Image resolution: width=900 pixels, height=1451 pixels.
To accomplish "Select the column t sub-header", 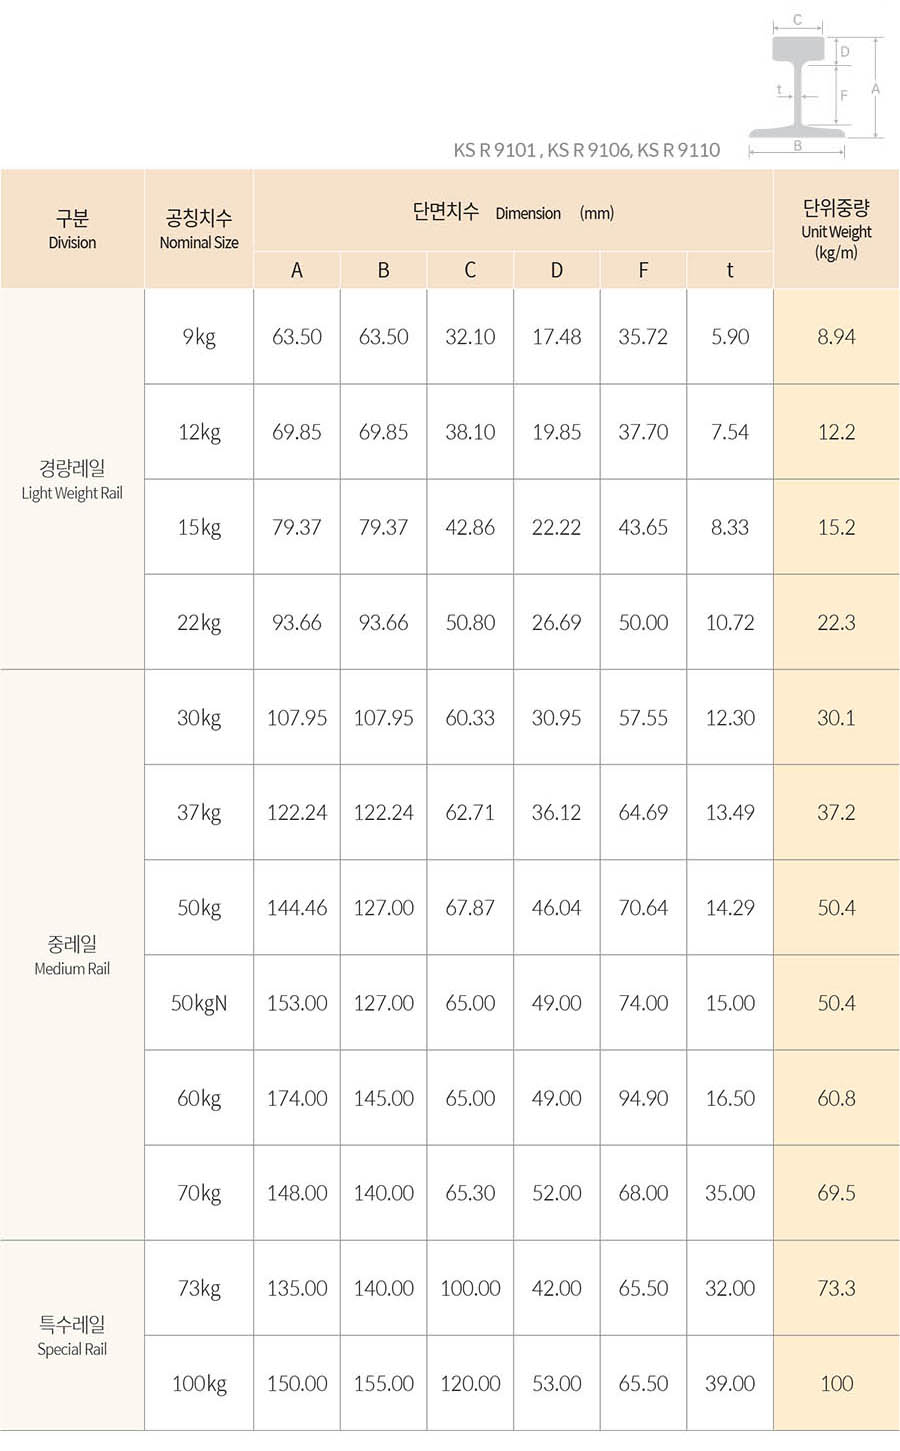I will coord(730,270).
